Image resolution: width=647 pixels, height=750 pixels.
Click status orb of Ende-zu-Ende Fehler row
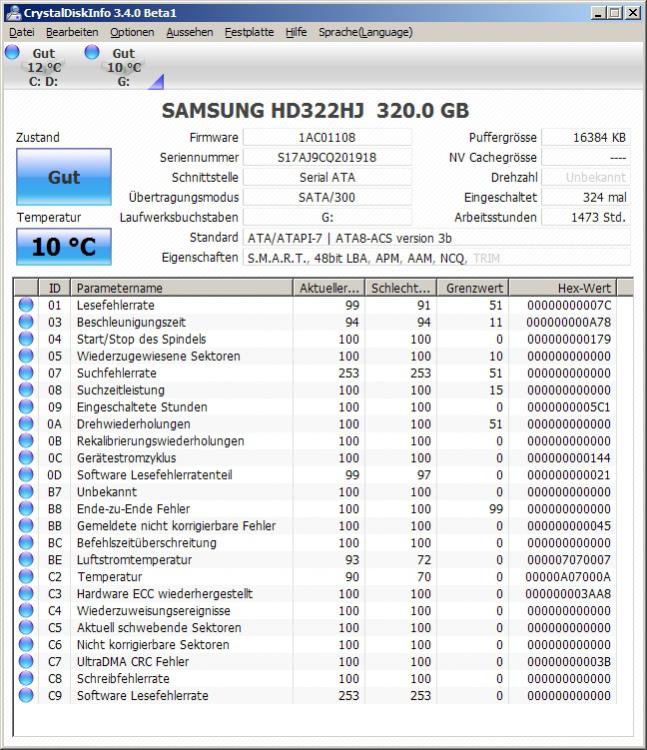(x=26, y=509)
